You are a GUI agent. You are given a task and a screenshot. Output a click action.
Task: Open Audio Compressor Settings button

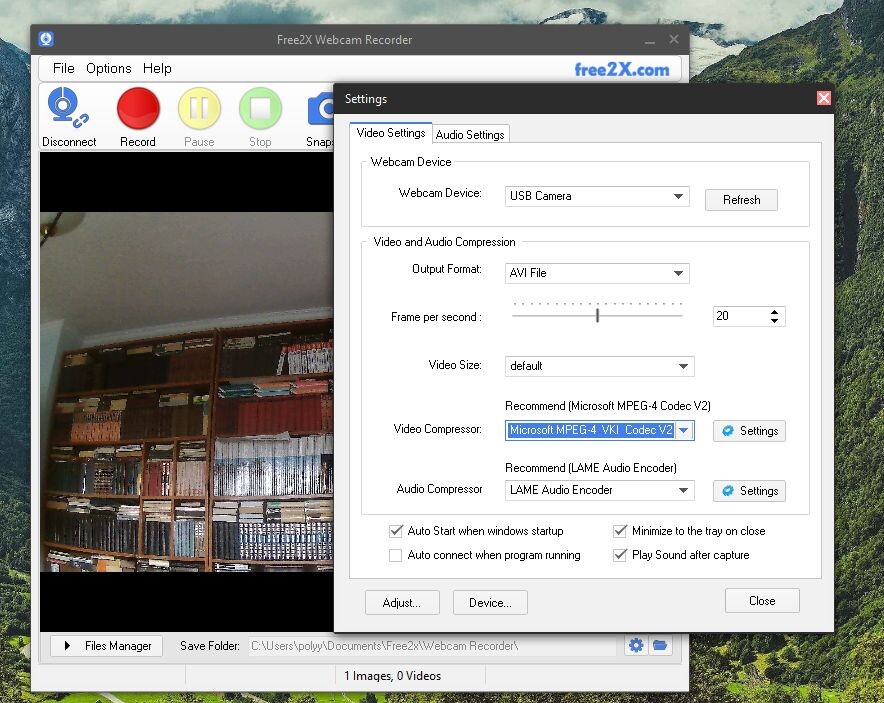pyautogui.click(x=749, y=490)
